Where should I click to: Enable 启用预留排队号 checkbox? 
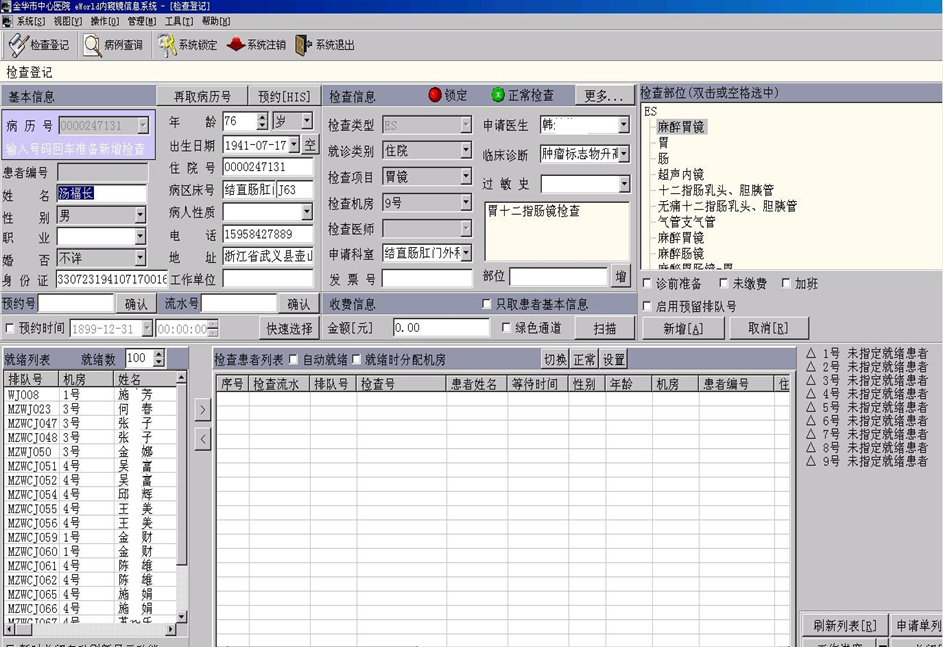[x=647, y=306]
